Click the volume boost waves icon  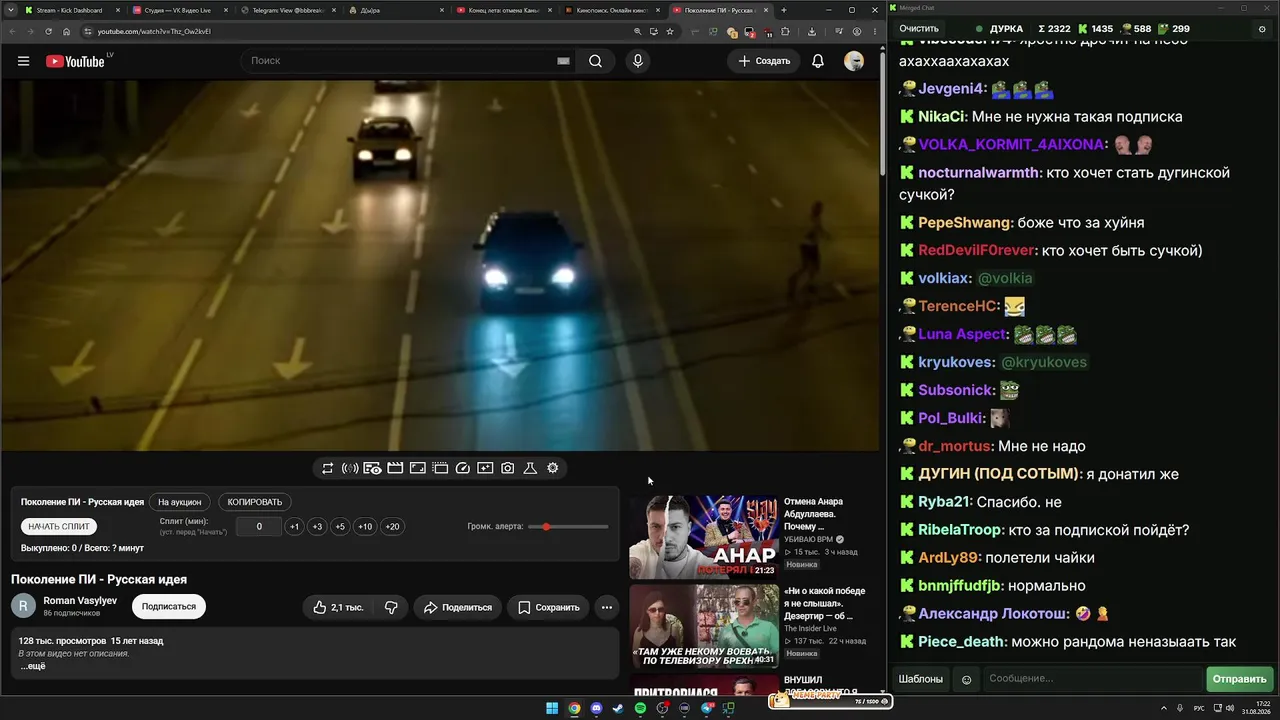(x=350, y=468)
